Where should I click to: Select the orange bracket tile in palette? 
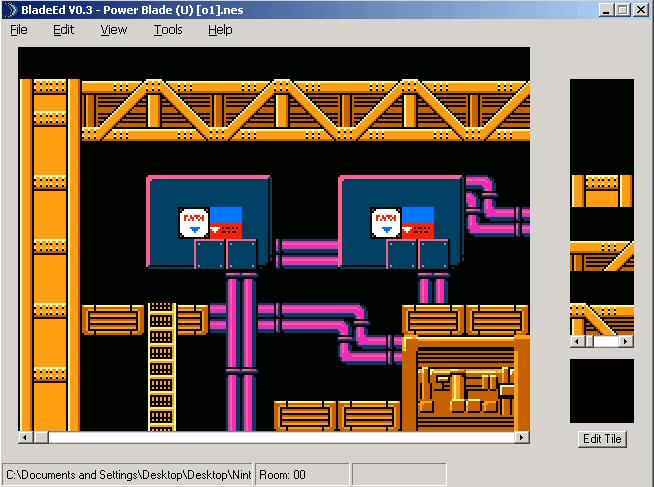(x=601, y=190)
